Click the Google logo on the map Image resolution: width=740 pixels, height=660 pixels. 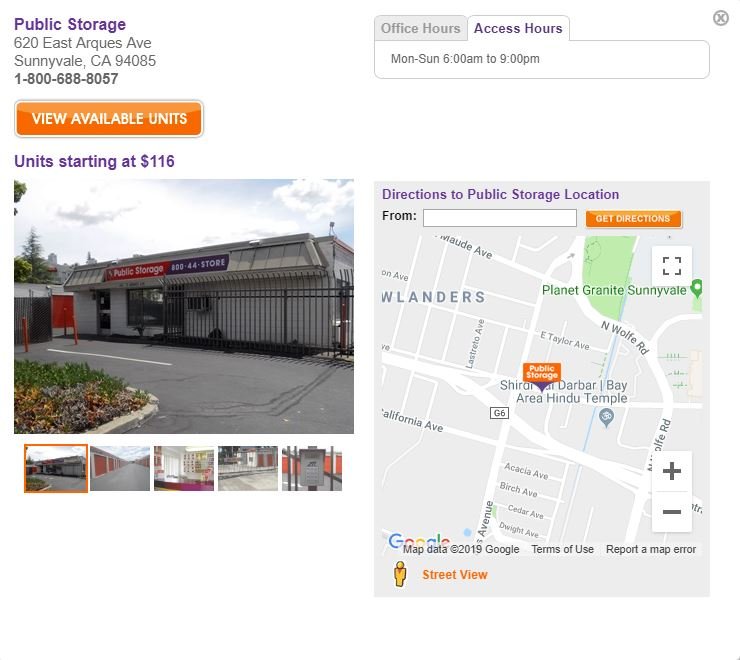coord(418,542)
